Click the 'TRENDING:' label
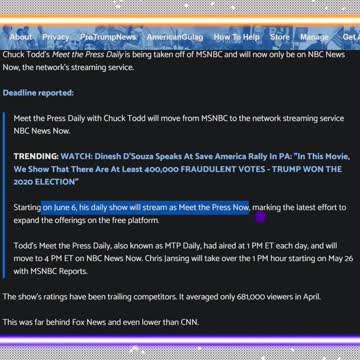 point(36,156)
